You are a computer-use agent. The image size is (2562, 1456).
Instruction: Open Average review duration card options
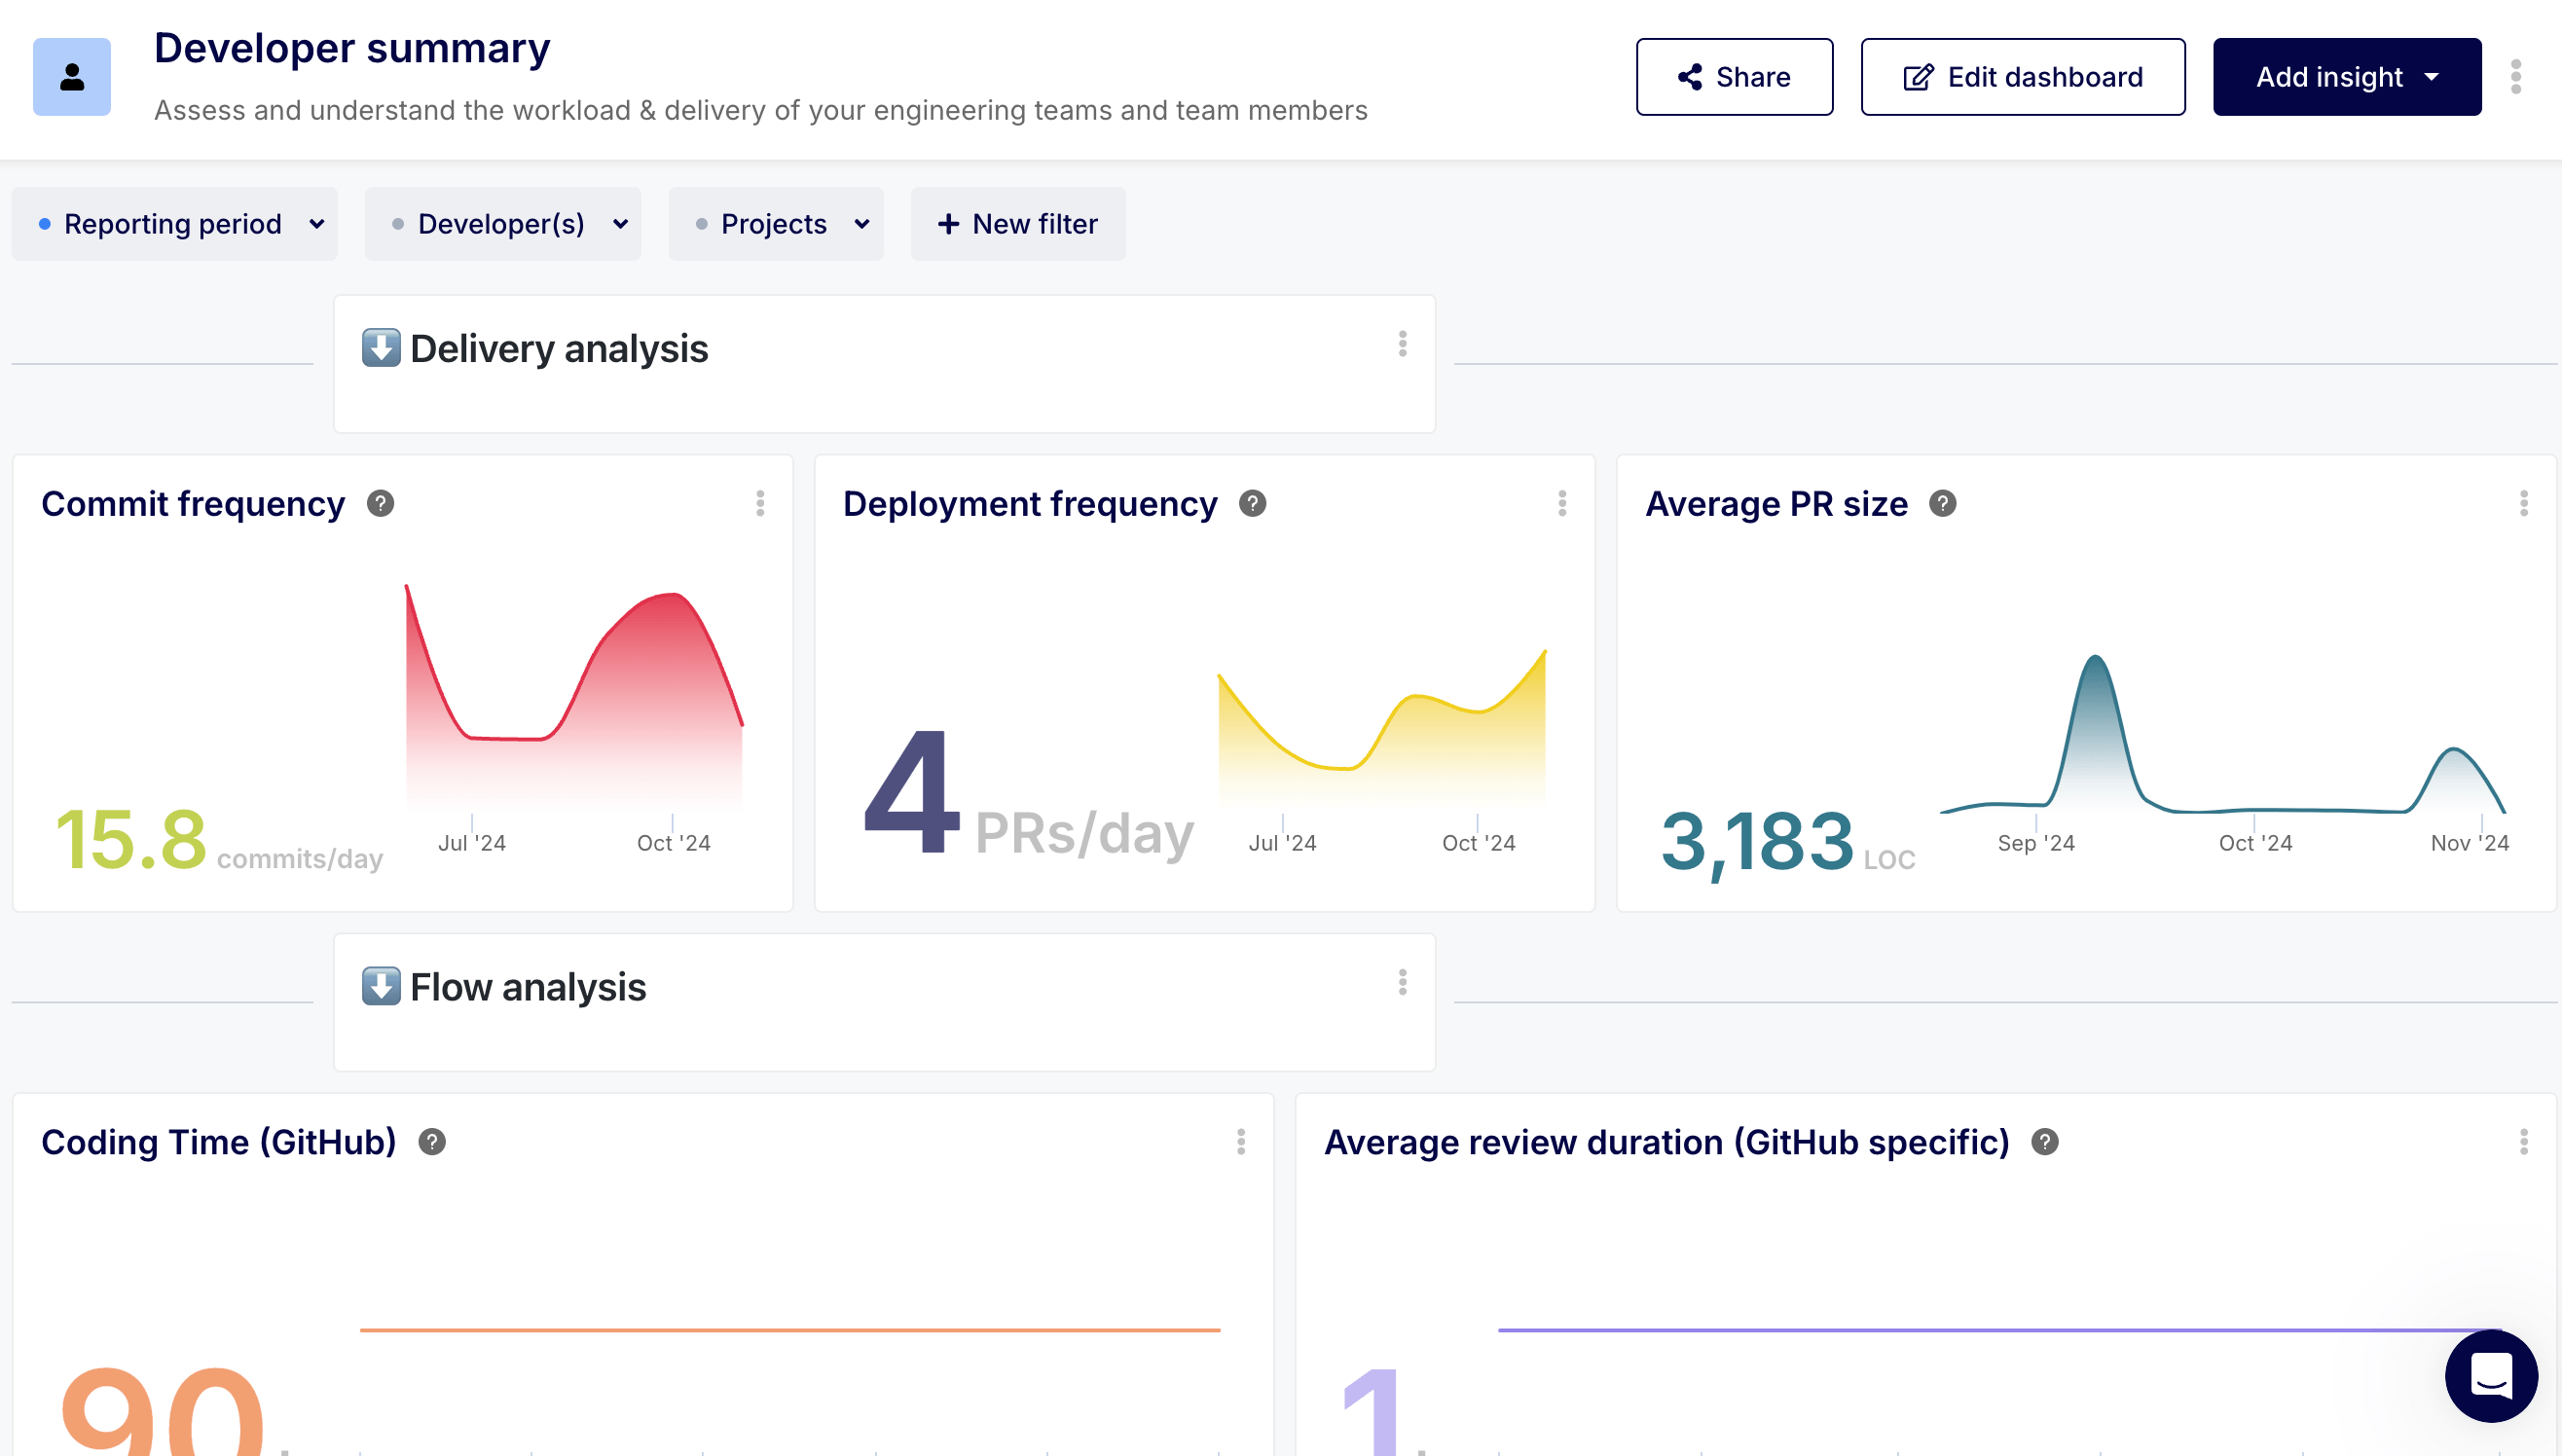pyautogui.click(x=2523, y=1141)
